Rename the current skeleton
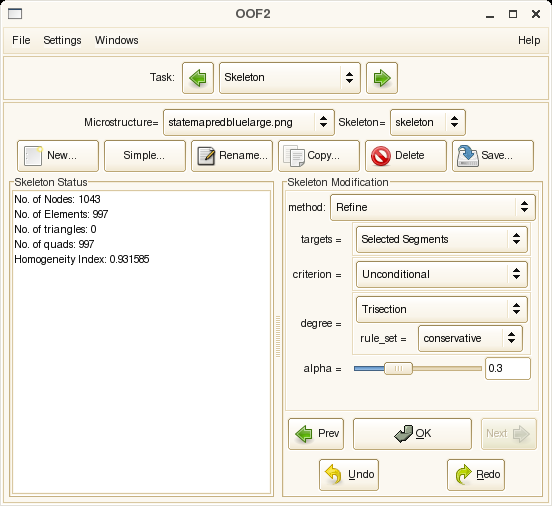Viewport: 552px width, 506px height. (232, 156)
